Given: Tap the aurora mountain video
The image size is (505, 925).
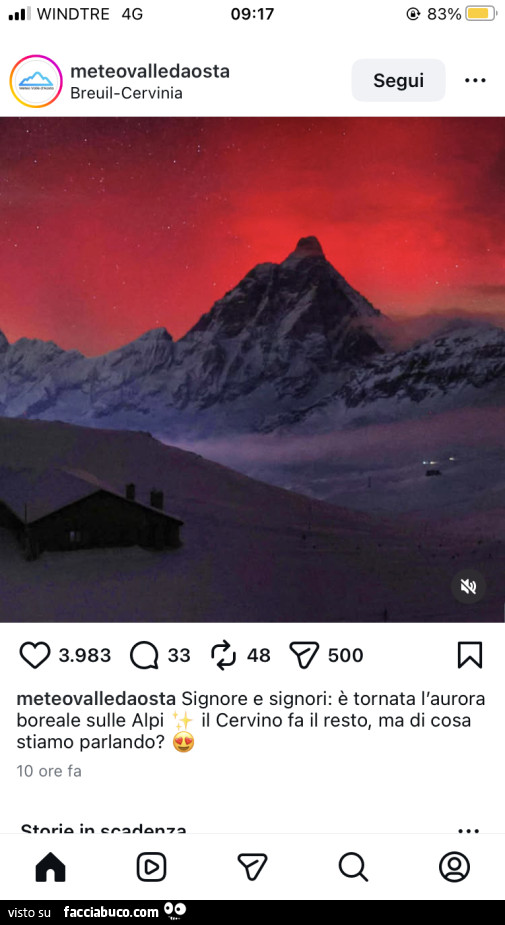Looking at the screenshot, I should tap(252, 369).
